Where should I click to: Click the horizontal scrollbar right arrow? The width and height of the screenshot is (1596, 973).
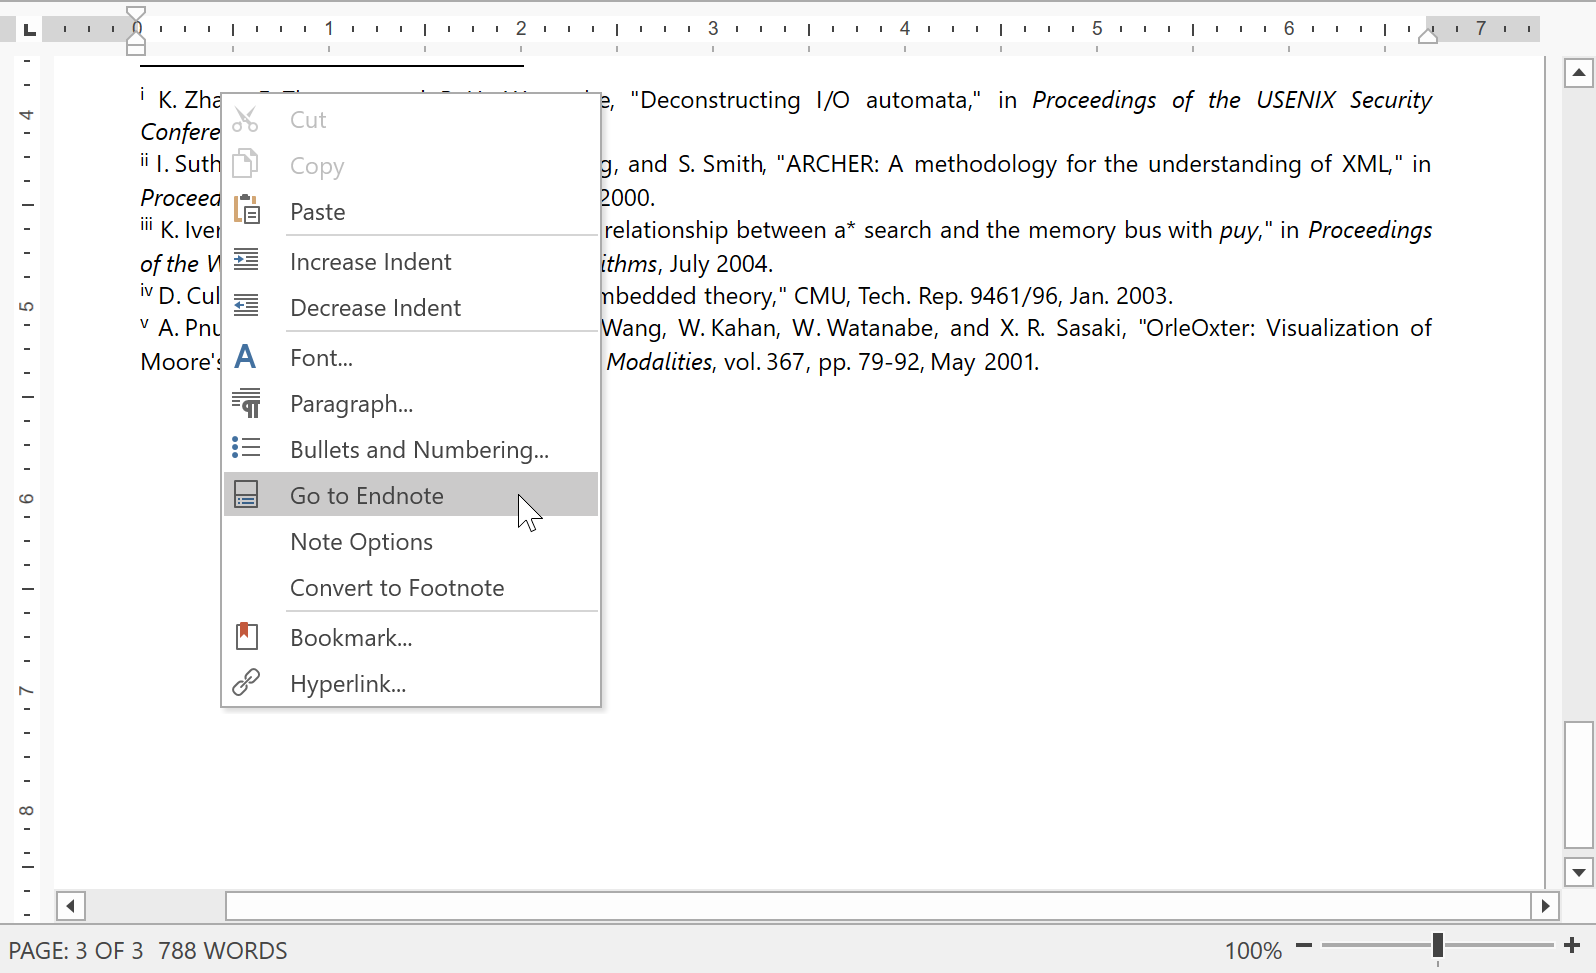click(1545, 906)
